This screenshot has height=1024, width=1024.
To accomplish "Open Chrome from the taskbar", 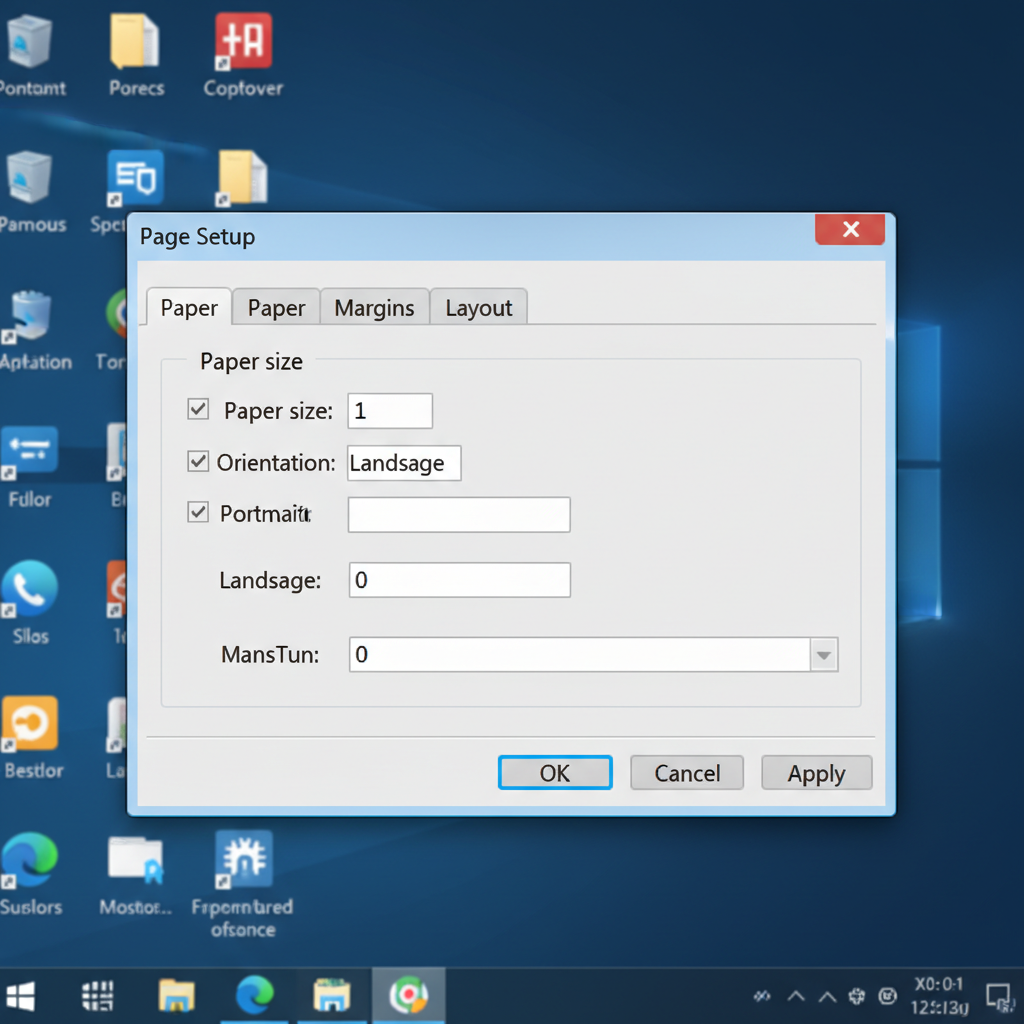I will (408, 996).
